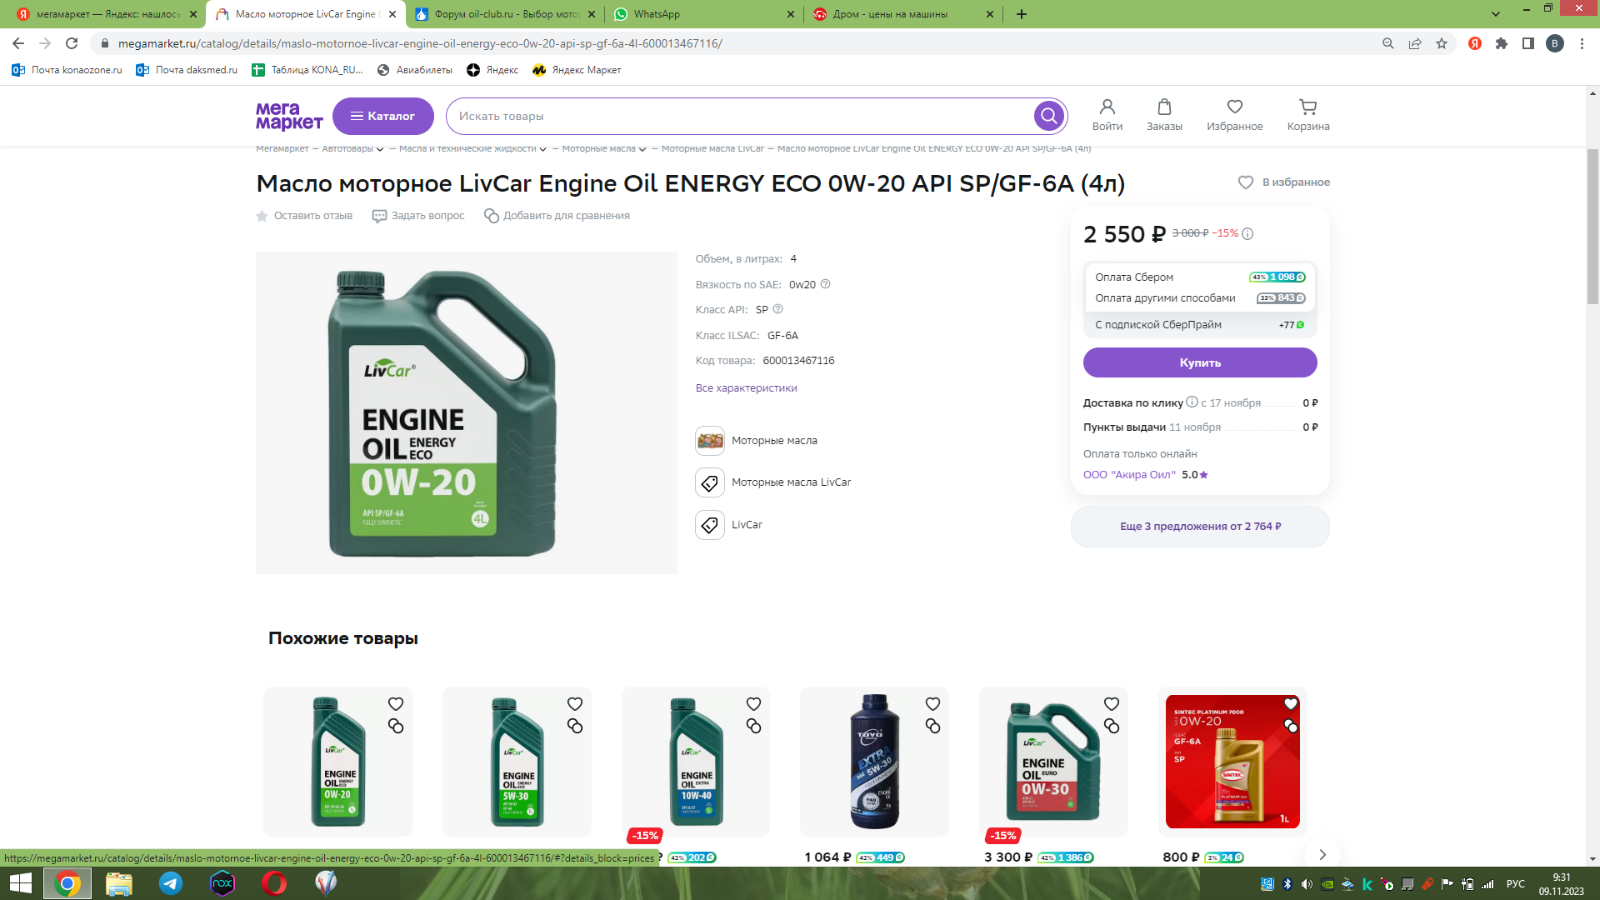This screenshot has width=1600, height=900.
Task: Bookmark this page with the star
Action: click(1441, 43)
